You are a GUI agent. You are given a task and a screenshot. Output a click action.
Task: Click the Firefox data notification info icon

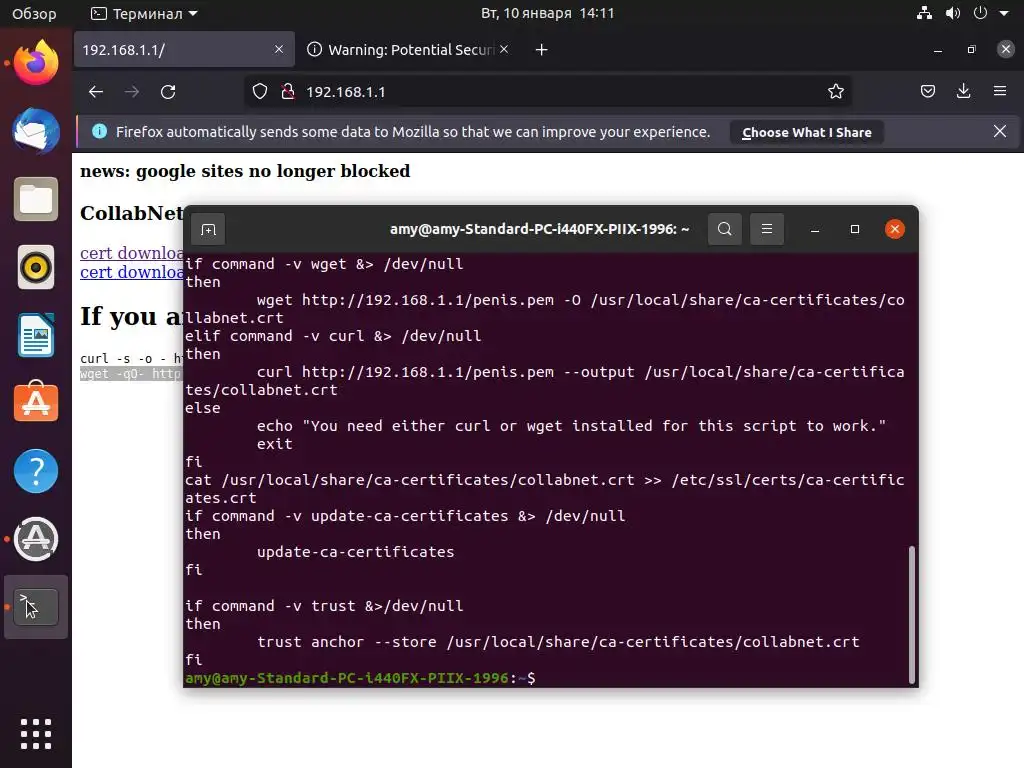click(x=99, y=131)
